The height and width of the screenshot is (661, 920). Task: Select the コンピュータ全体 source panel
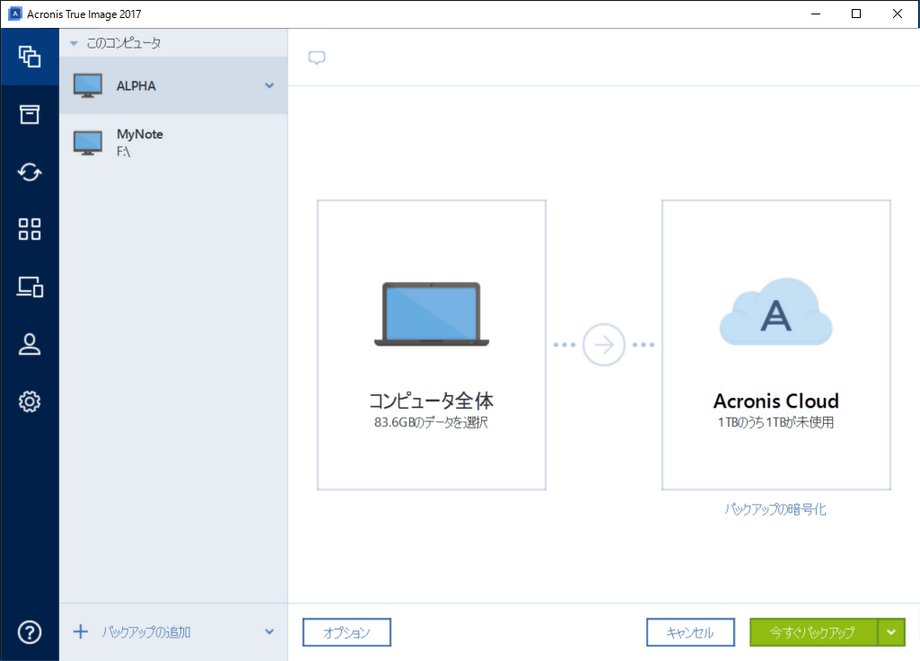pyautogui.click(x=432, y=345)
